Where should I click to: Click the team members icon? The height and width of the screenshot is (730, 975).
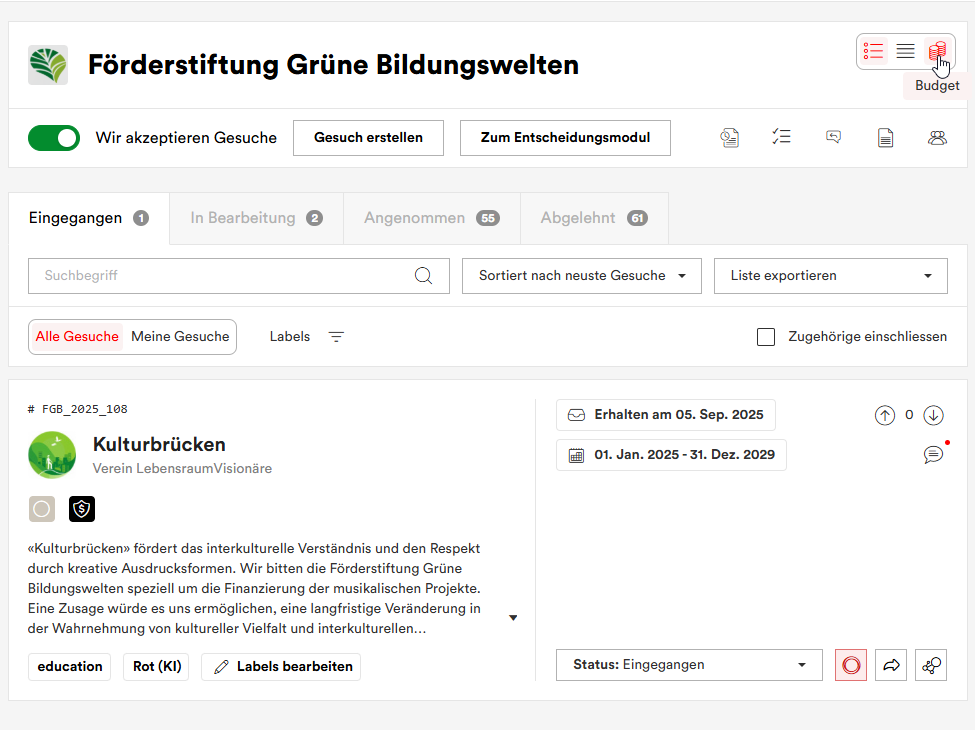(937, 138)
